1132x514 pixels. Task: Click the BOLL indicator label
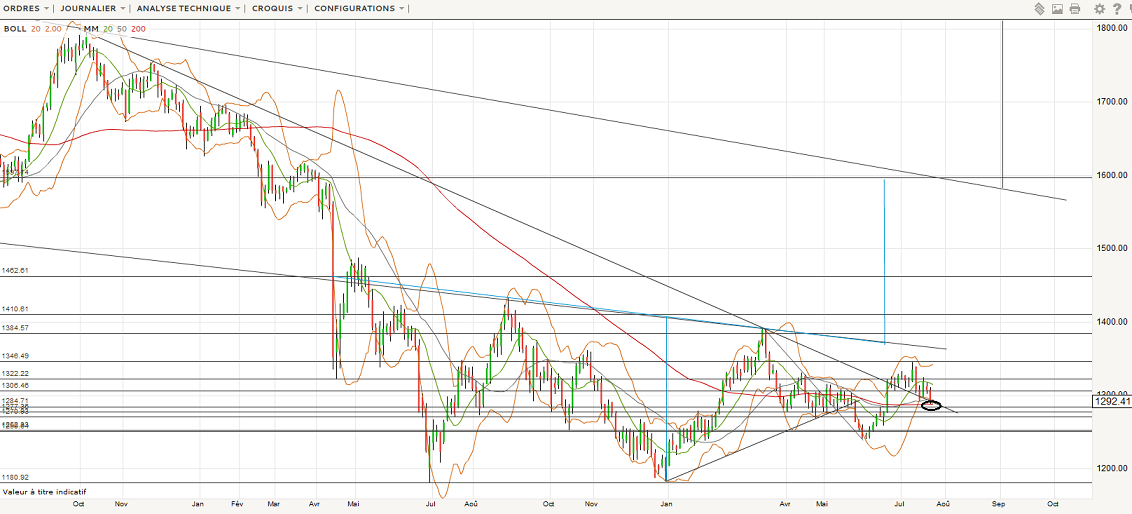click(15, 29)
